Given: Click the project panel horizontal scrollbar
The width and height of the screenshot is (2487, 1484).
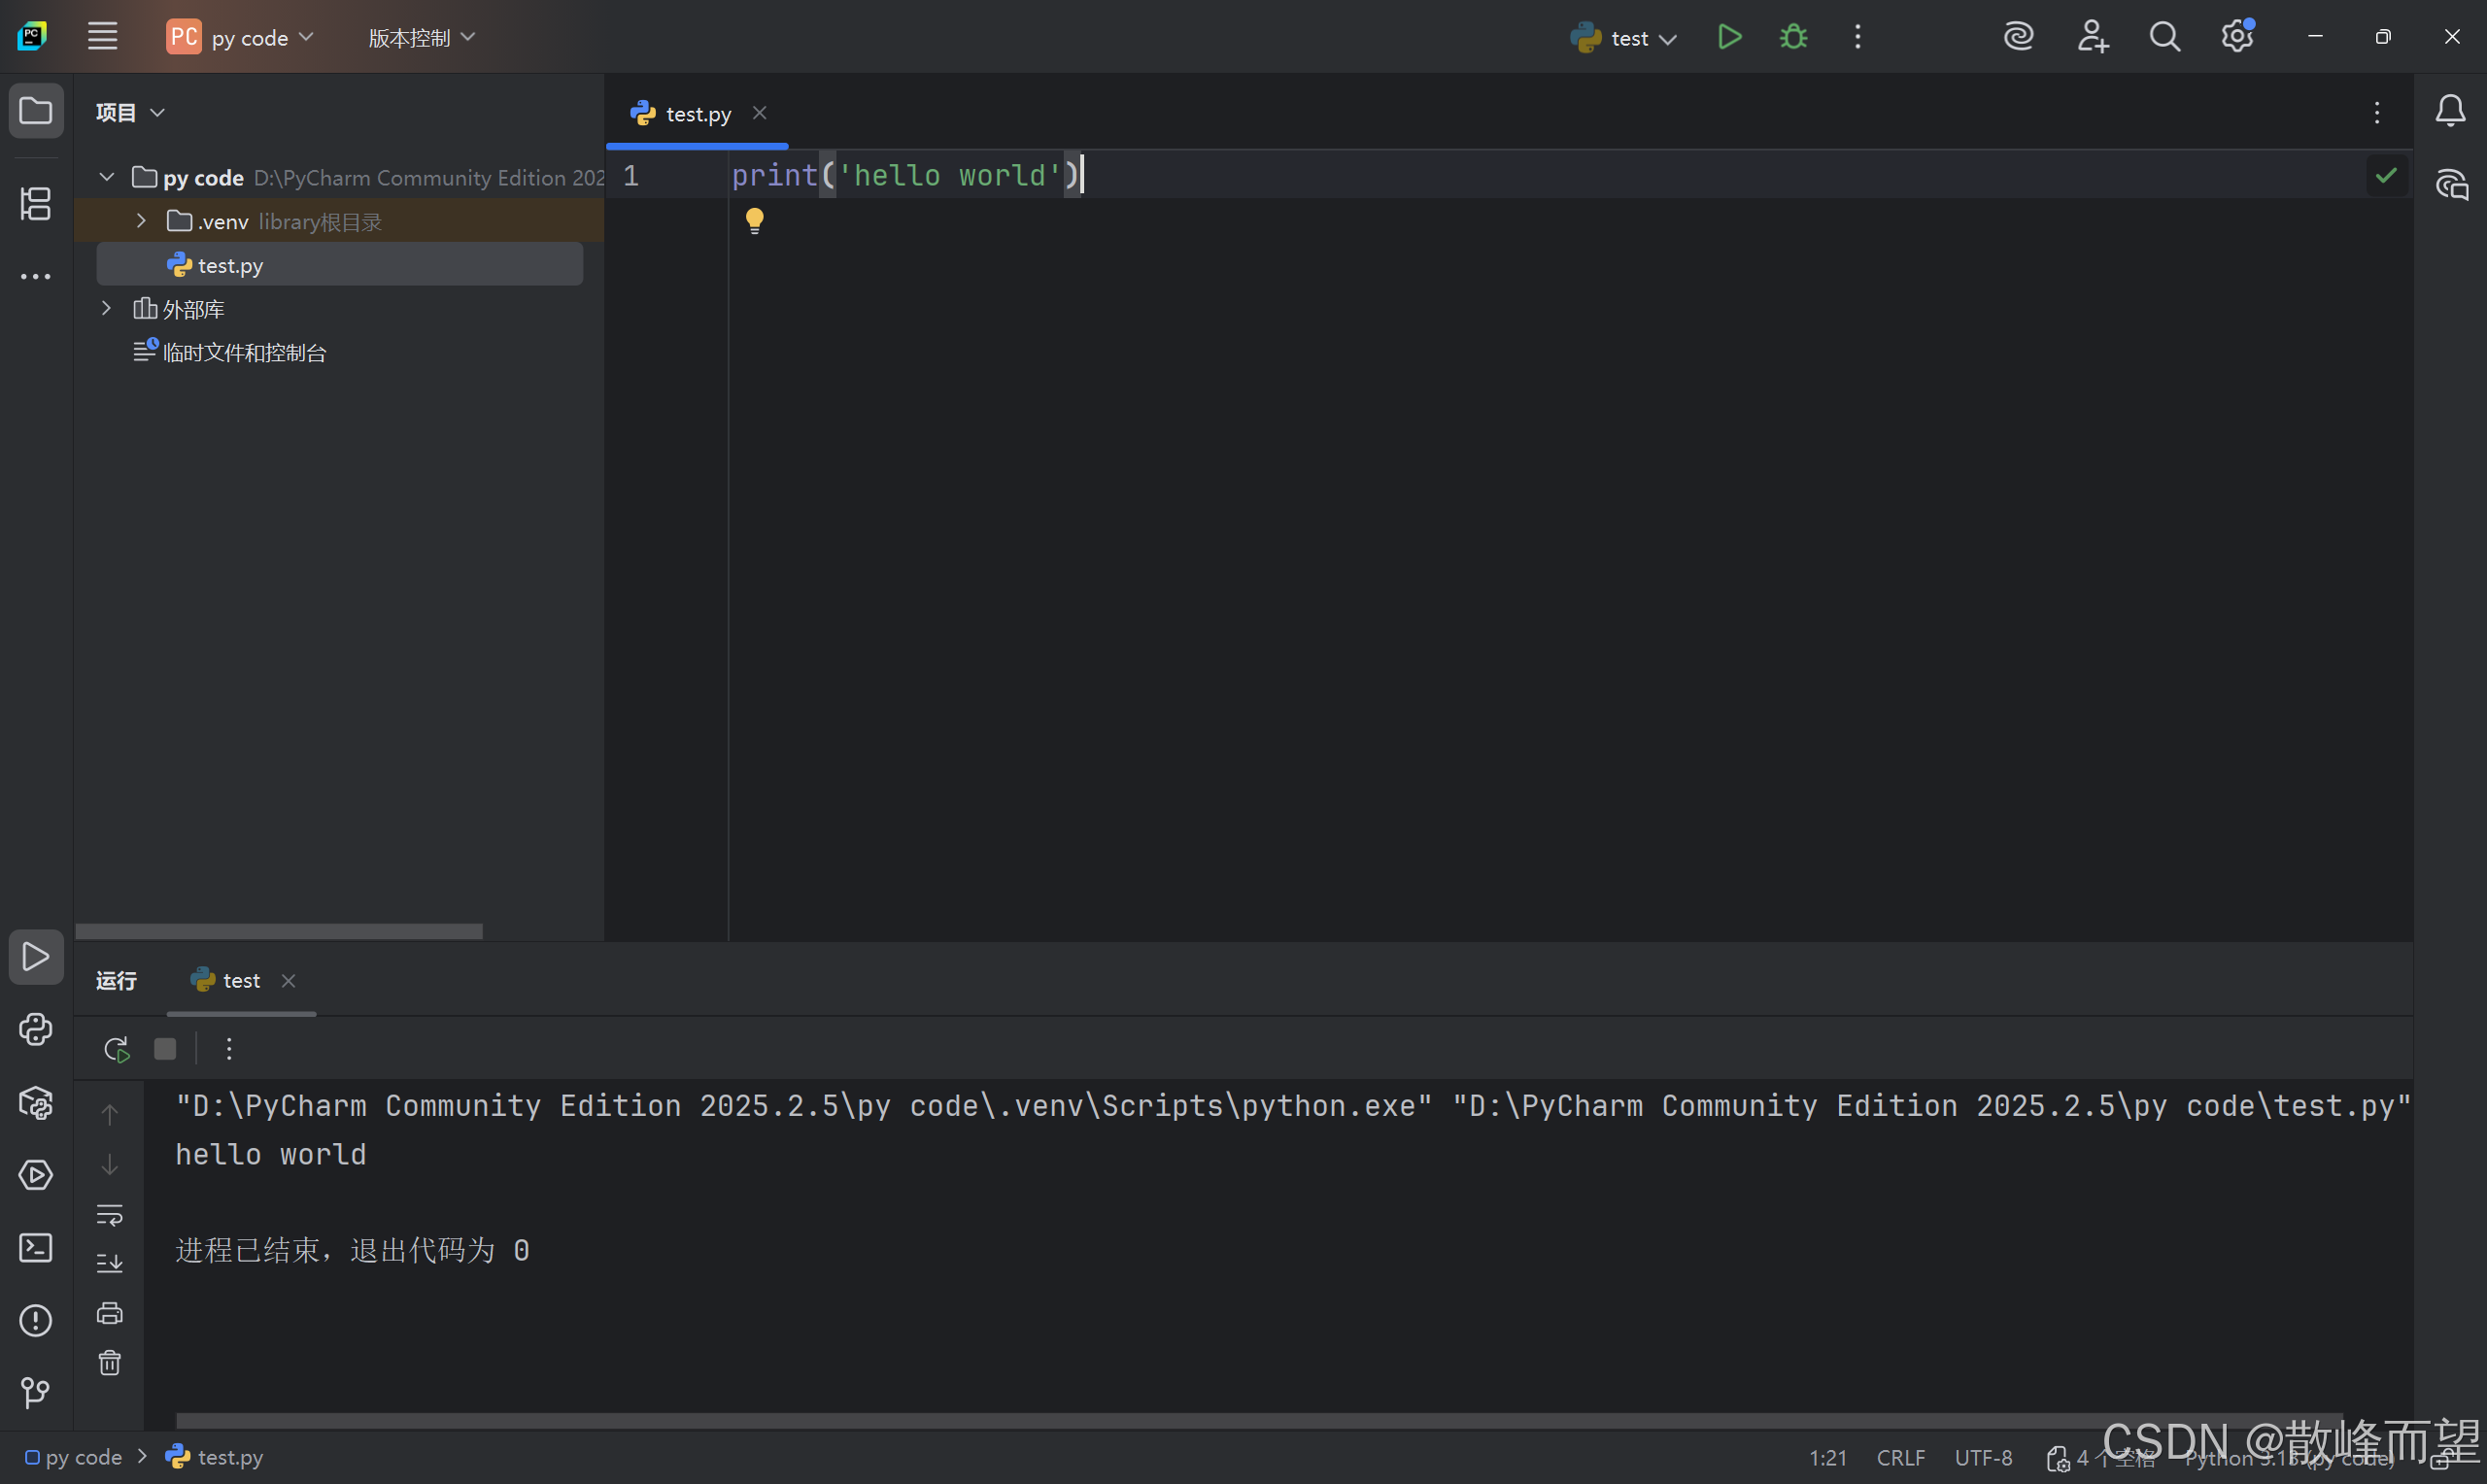Looking at the screenshot, I should (279, 931).
